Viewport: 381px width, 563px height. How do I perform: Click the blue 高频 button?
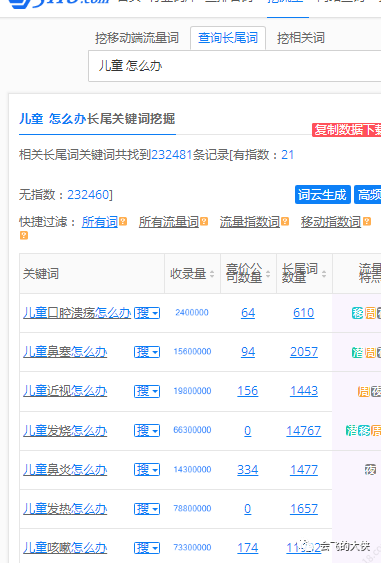click(x=368, y=195)
